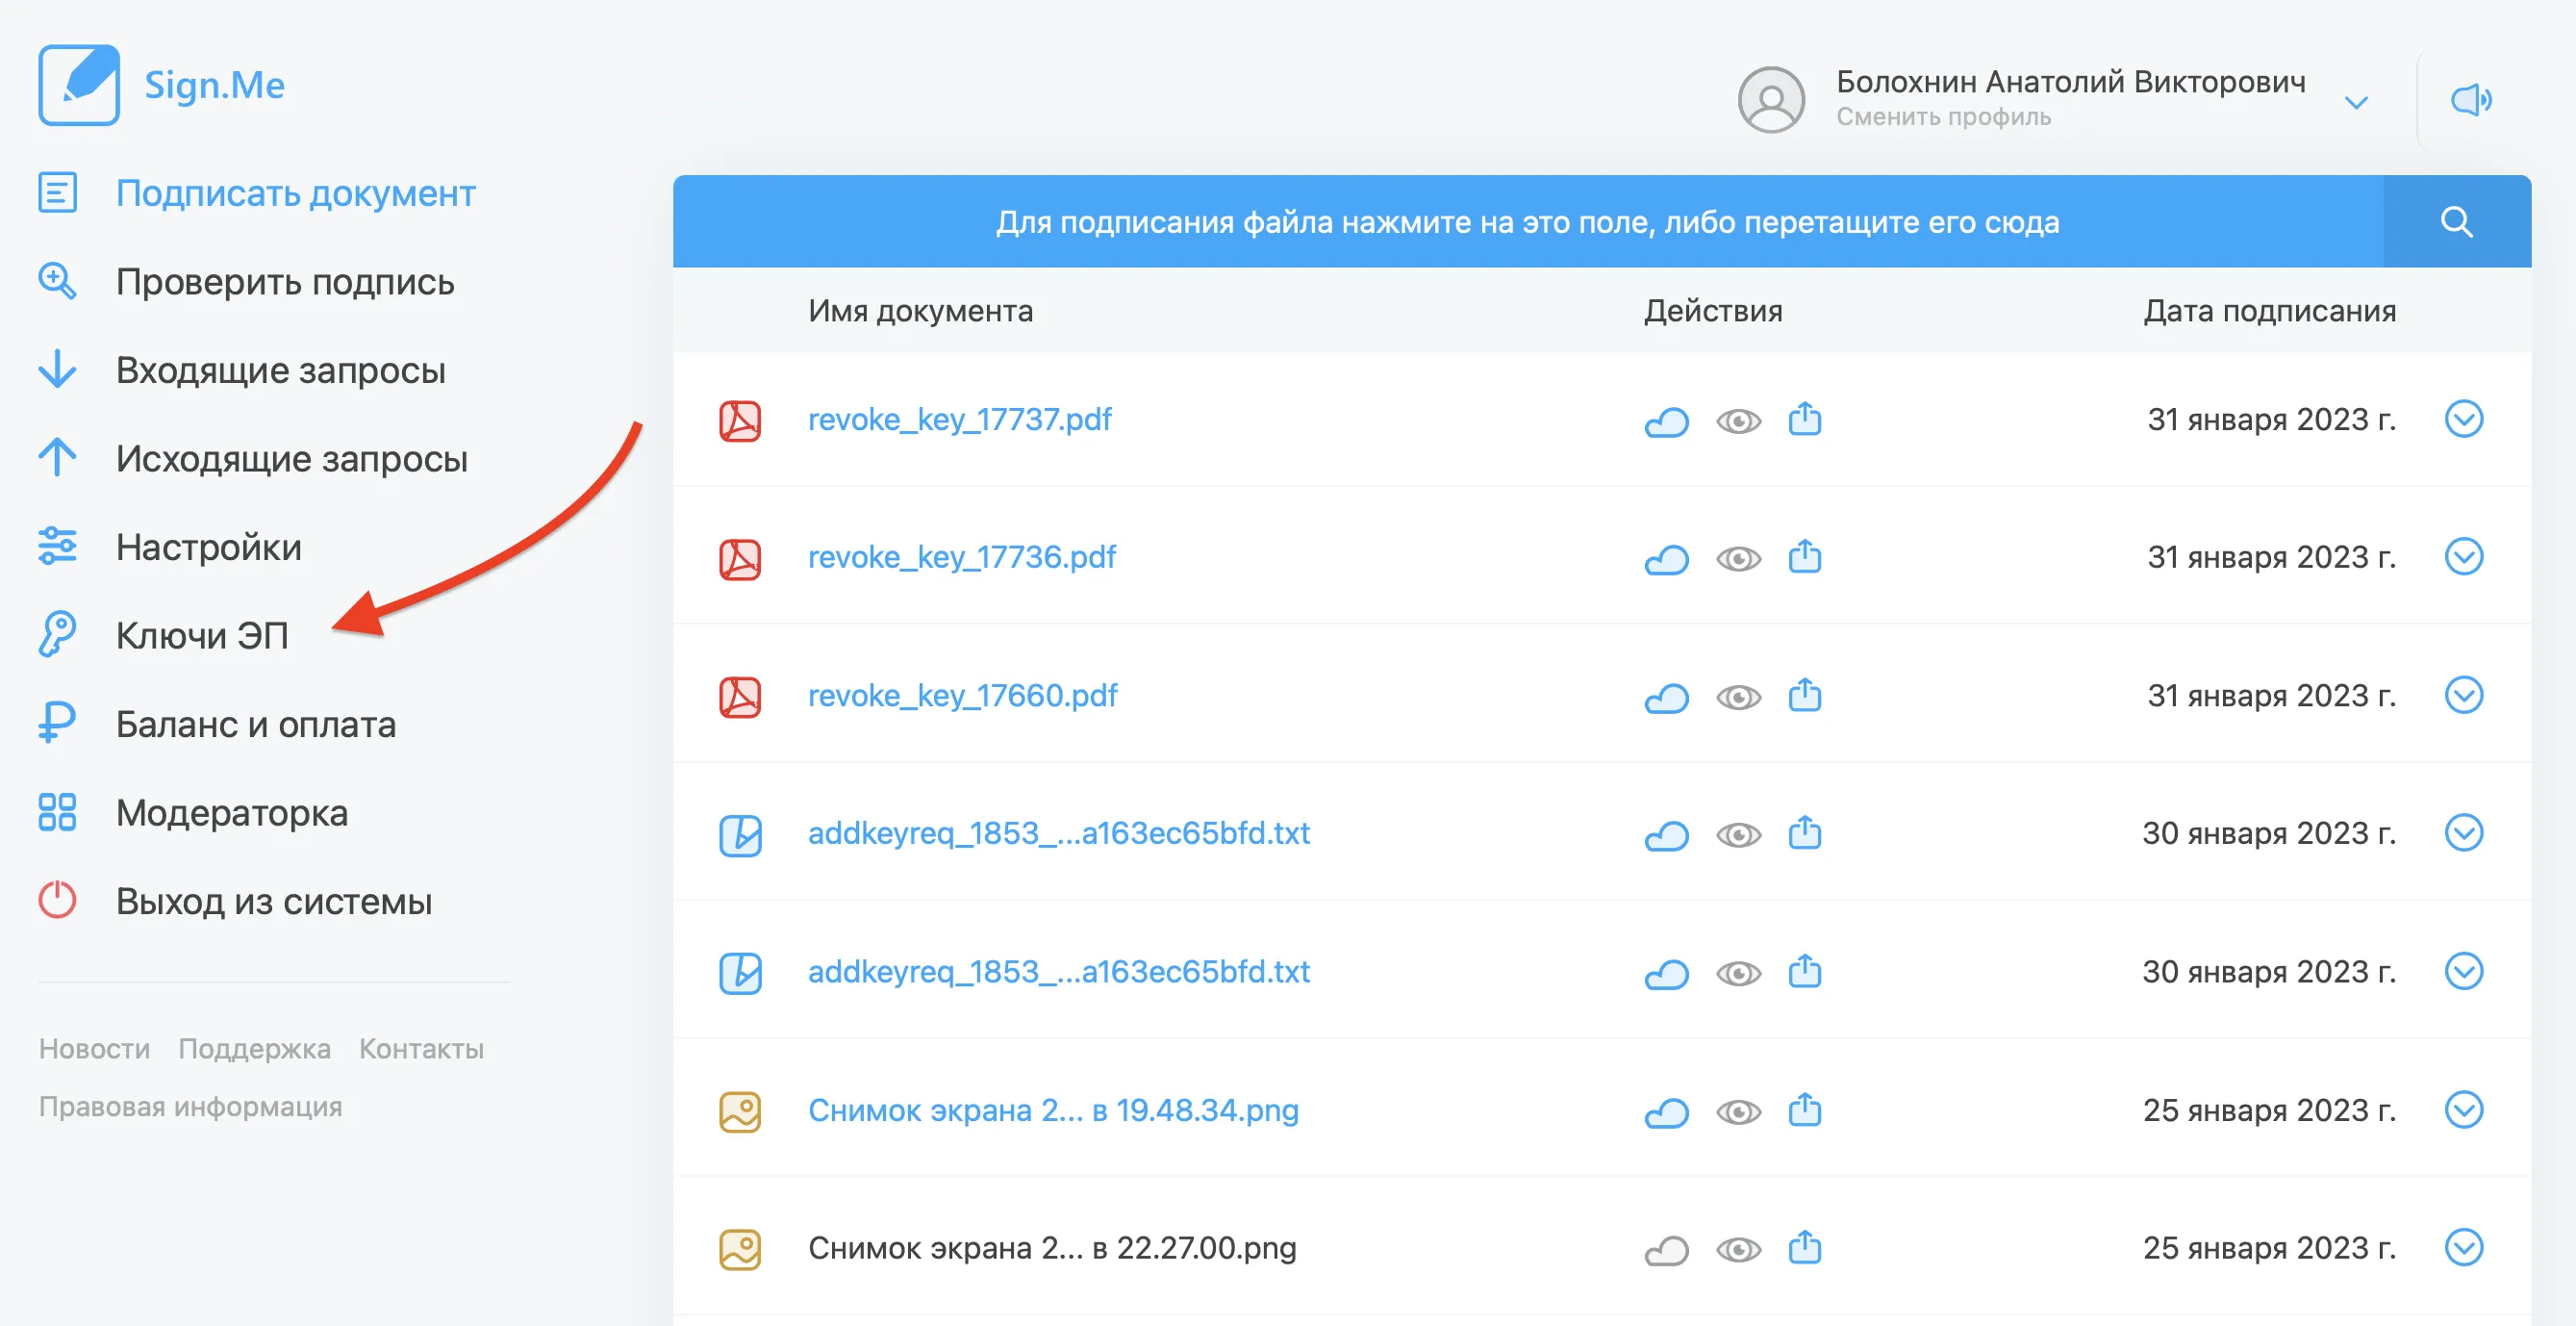Click cloud icon for the 22.27.00.png screenshot
Image resolution: width=2576 pixels, height=1326 pixels.
coord(1666,1250)
